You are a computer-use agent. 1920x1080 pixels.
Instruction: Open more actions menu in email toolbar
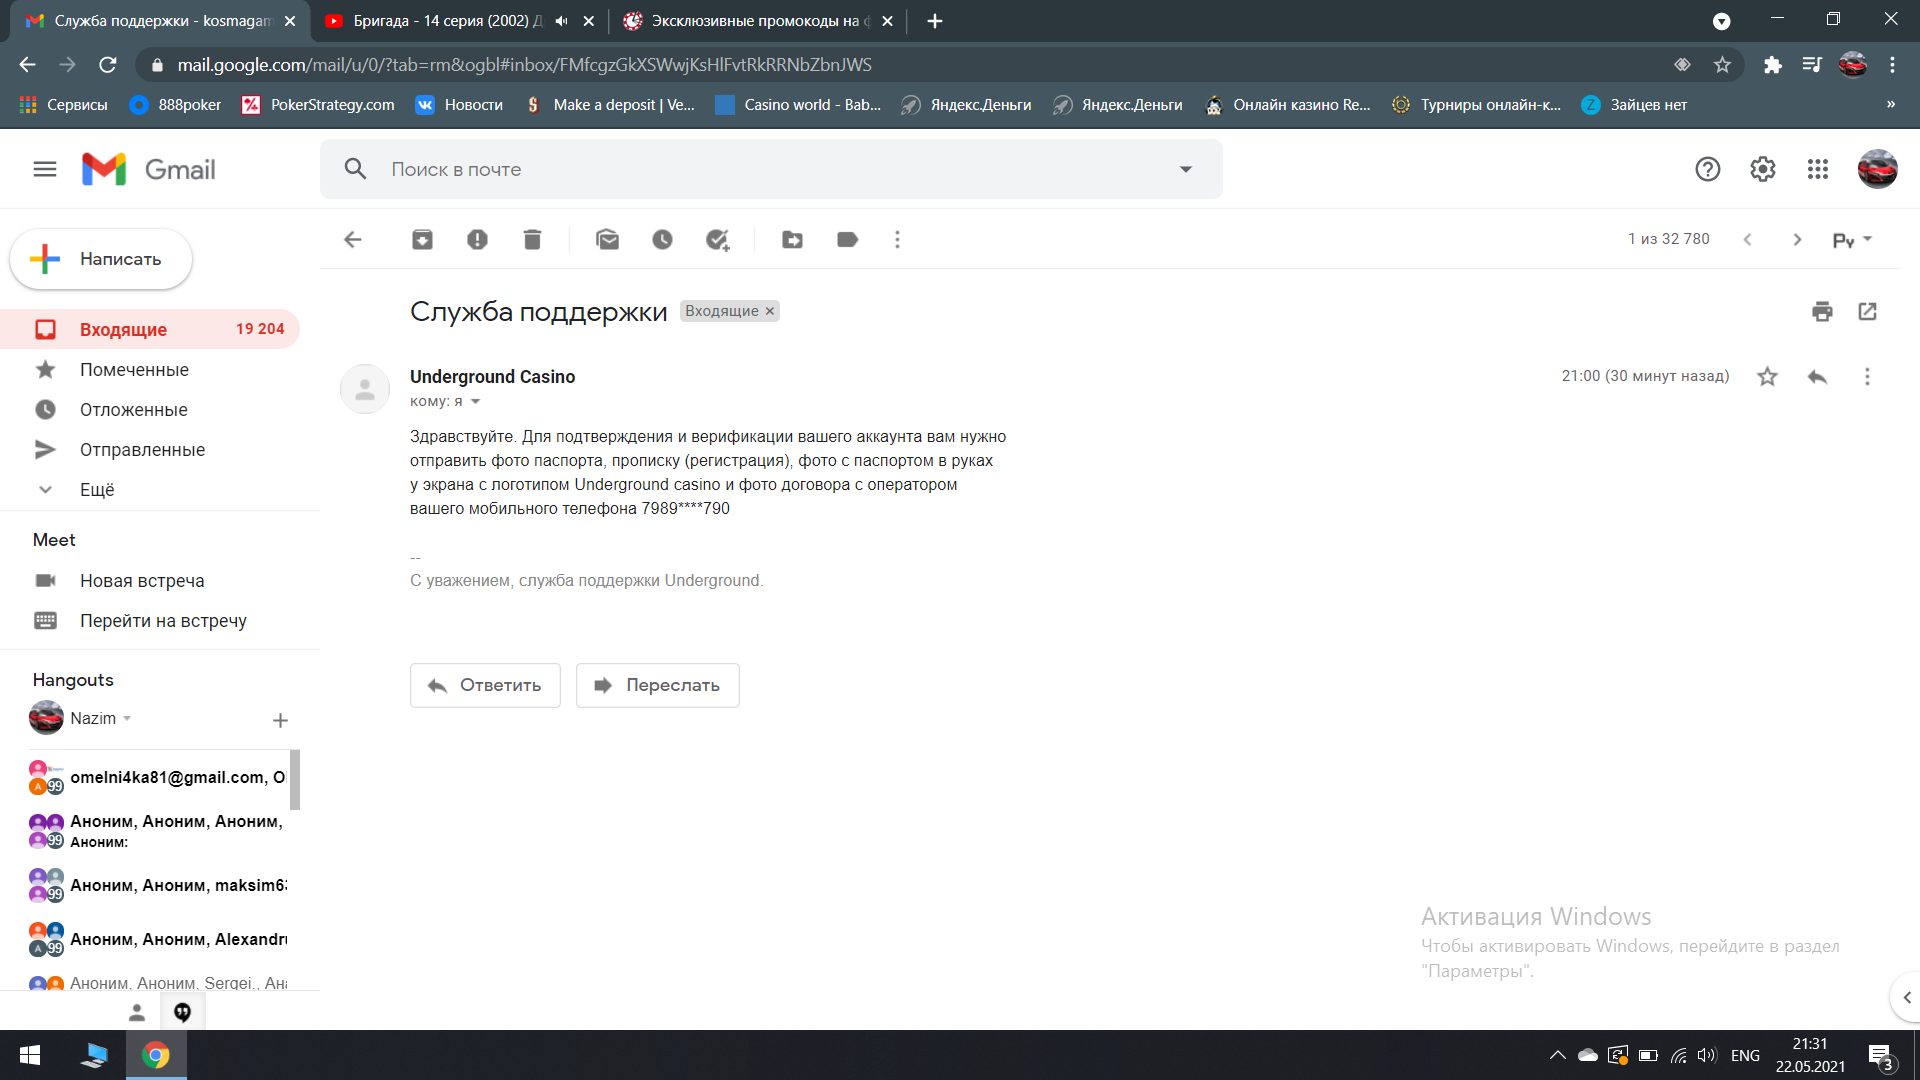coord(897,240)
